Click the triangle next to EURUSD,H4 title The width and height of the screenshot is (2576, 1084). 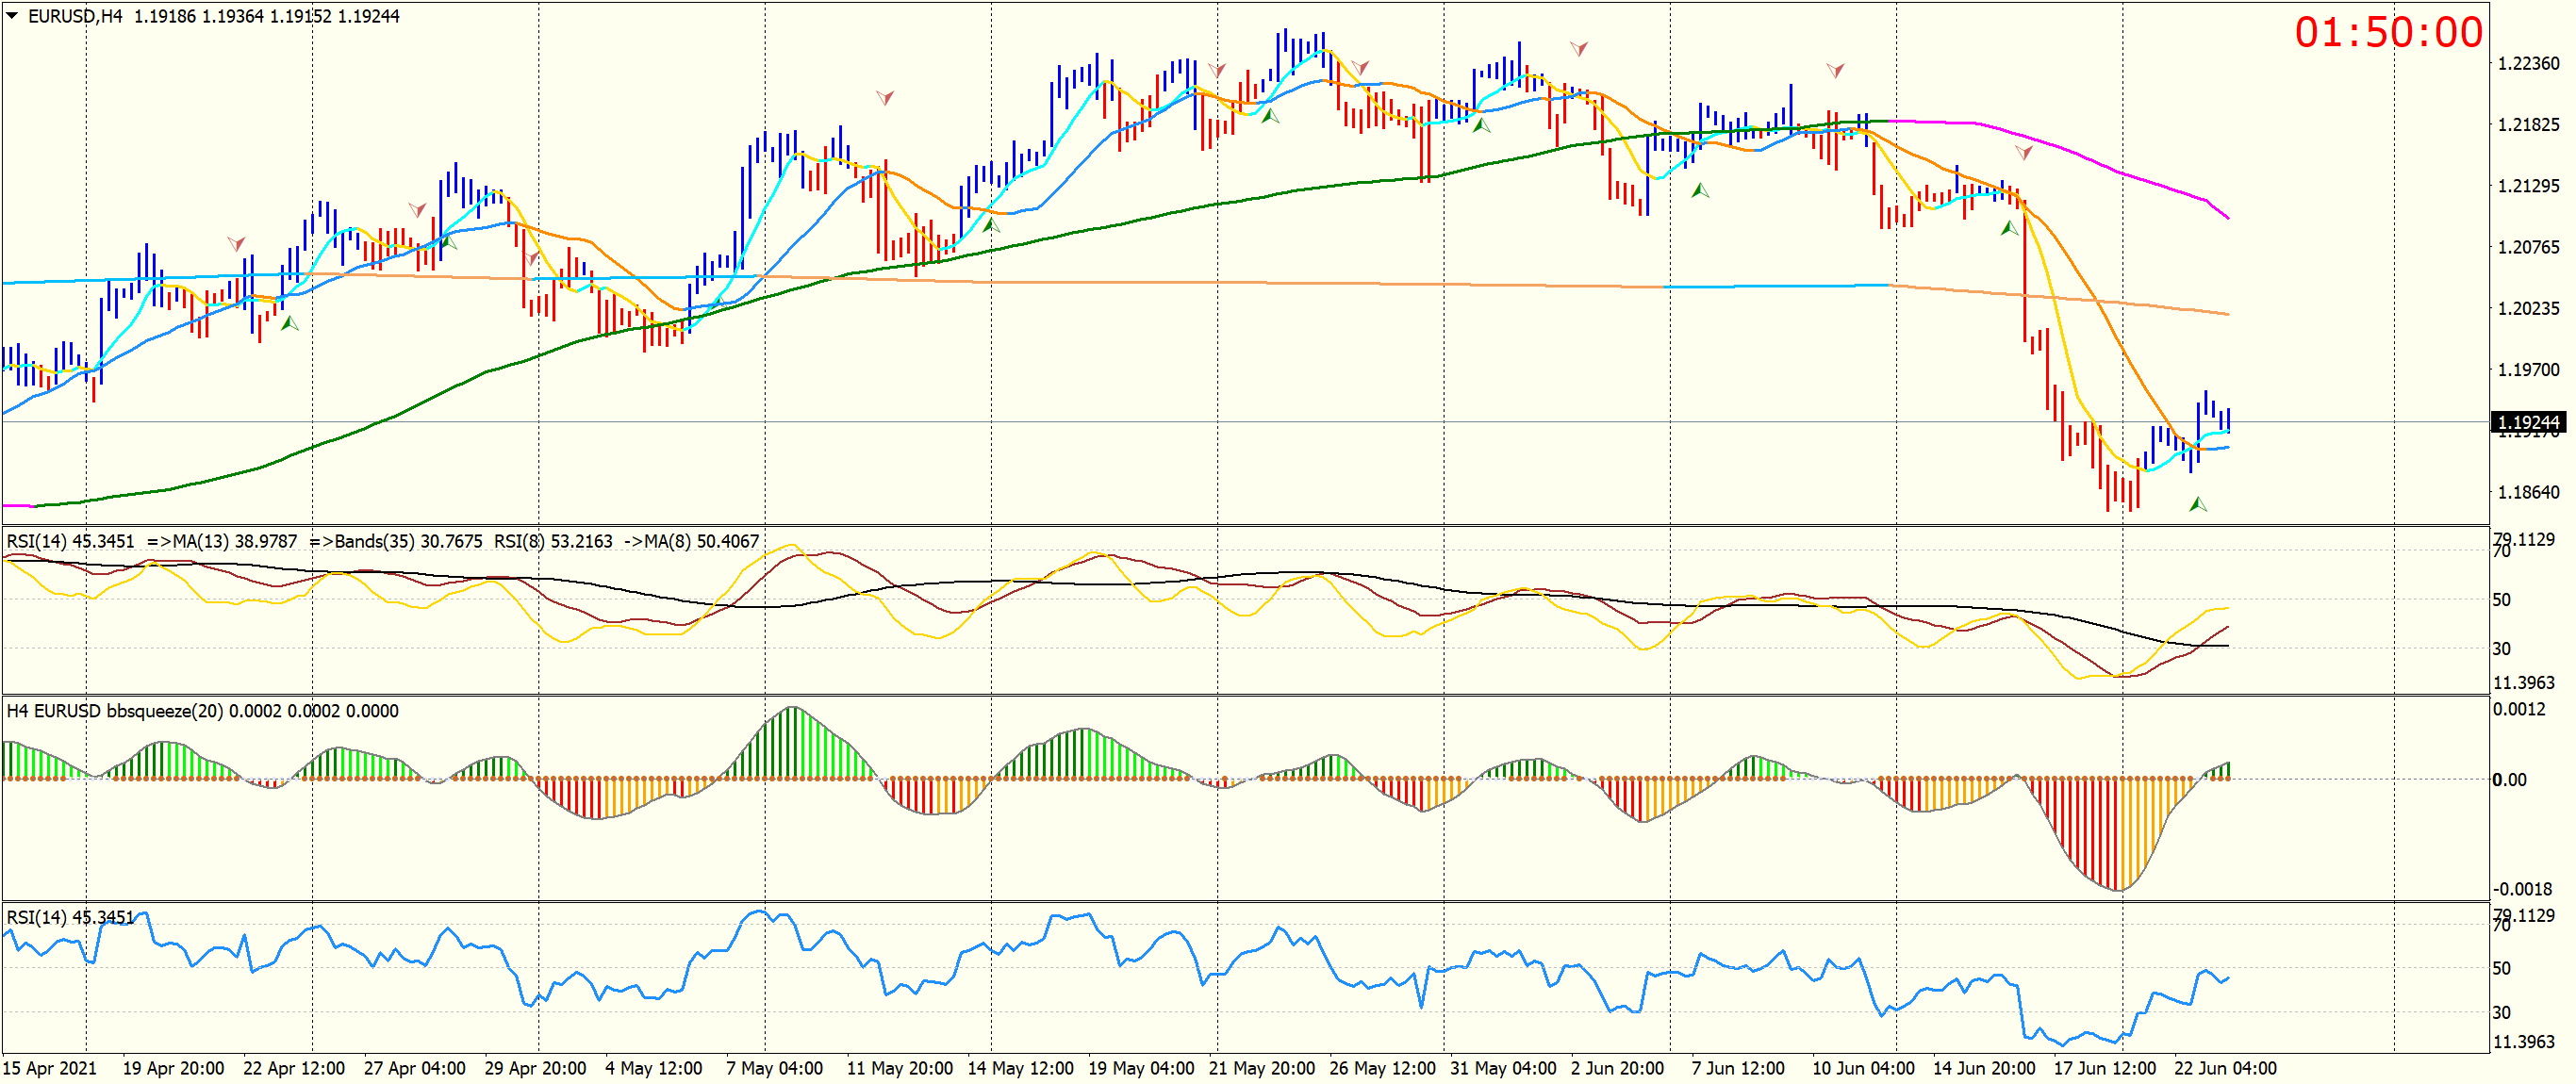[12, 16]
